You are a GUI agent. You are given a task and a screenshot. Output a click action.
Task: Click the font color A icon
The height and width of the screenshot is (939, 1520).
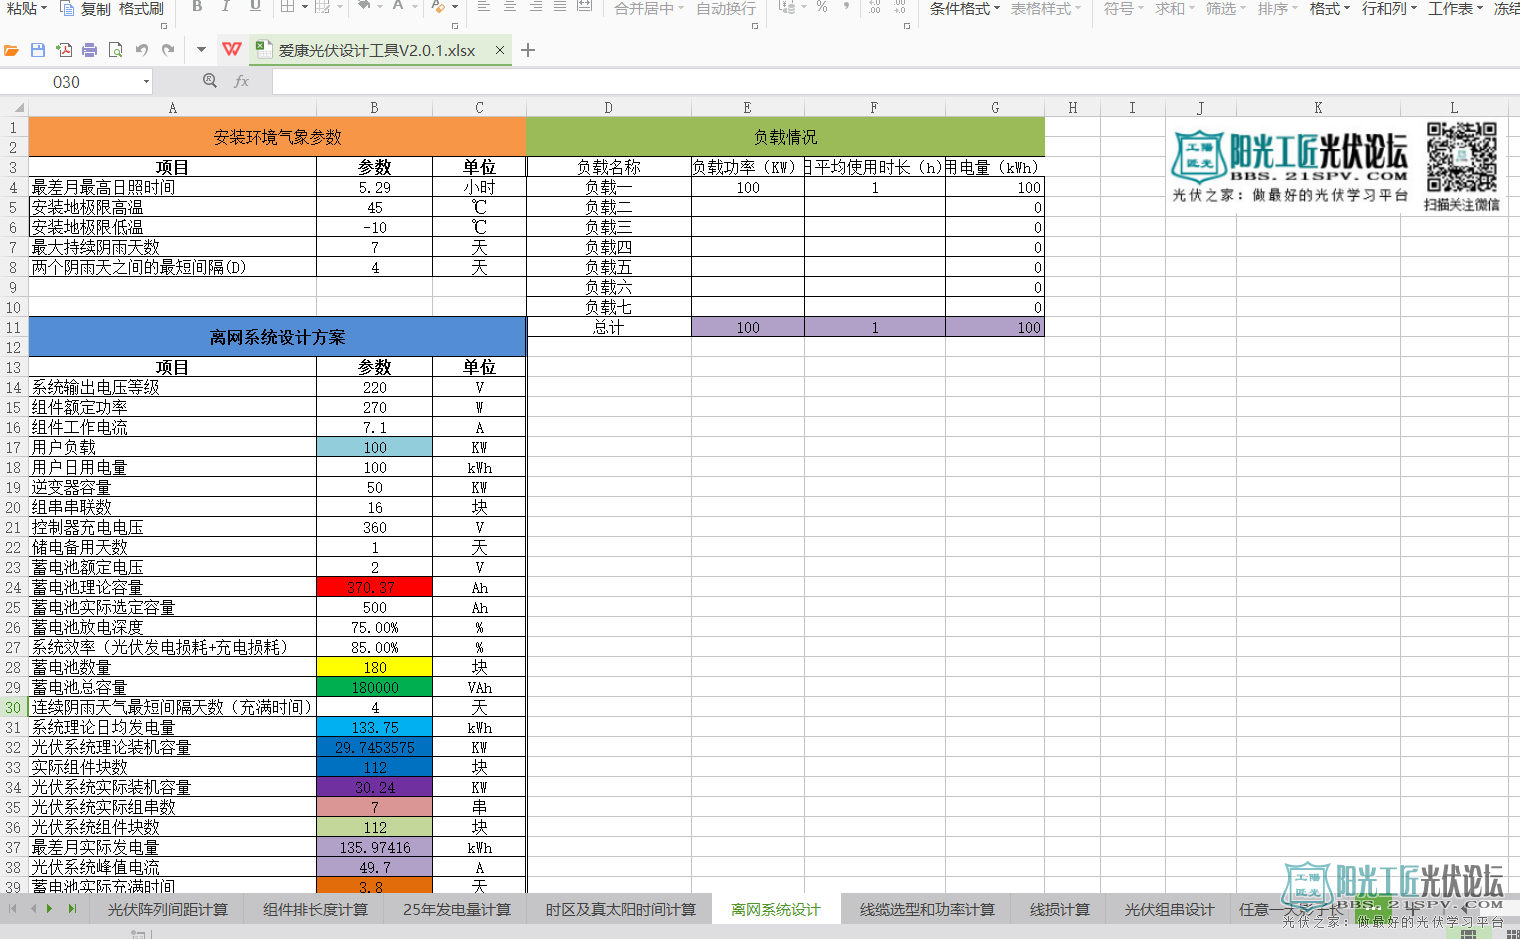click(x=398, y=7)
